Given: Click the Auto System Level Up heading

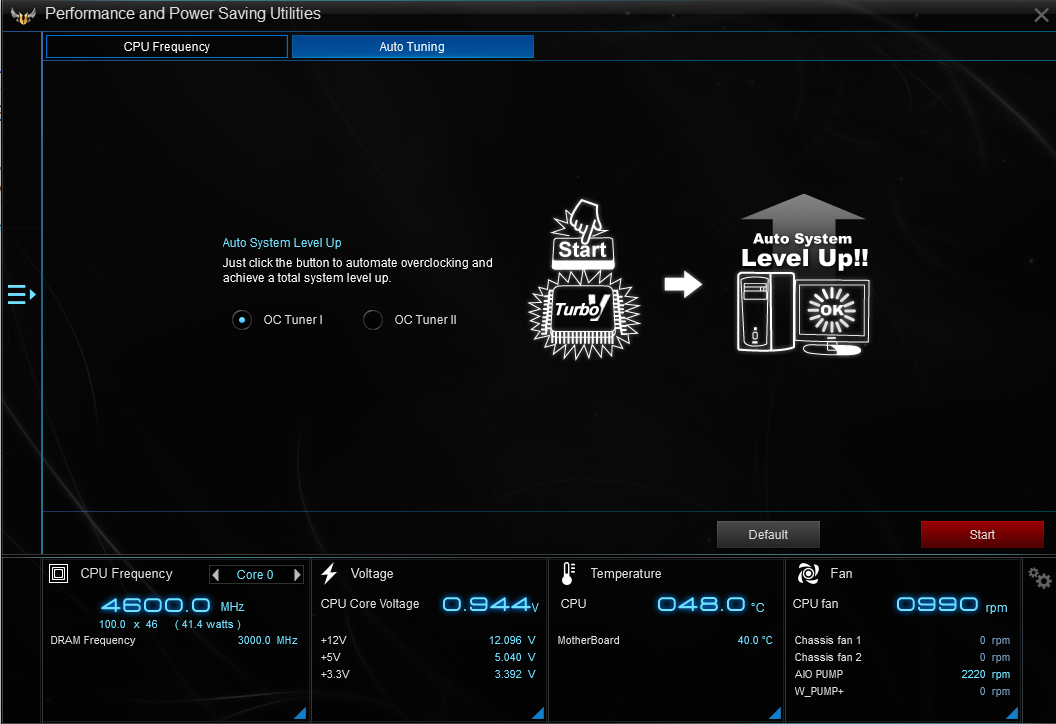Looking at the screenshot, I should click(282, 242).
